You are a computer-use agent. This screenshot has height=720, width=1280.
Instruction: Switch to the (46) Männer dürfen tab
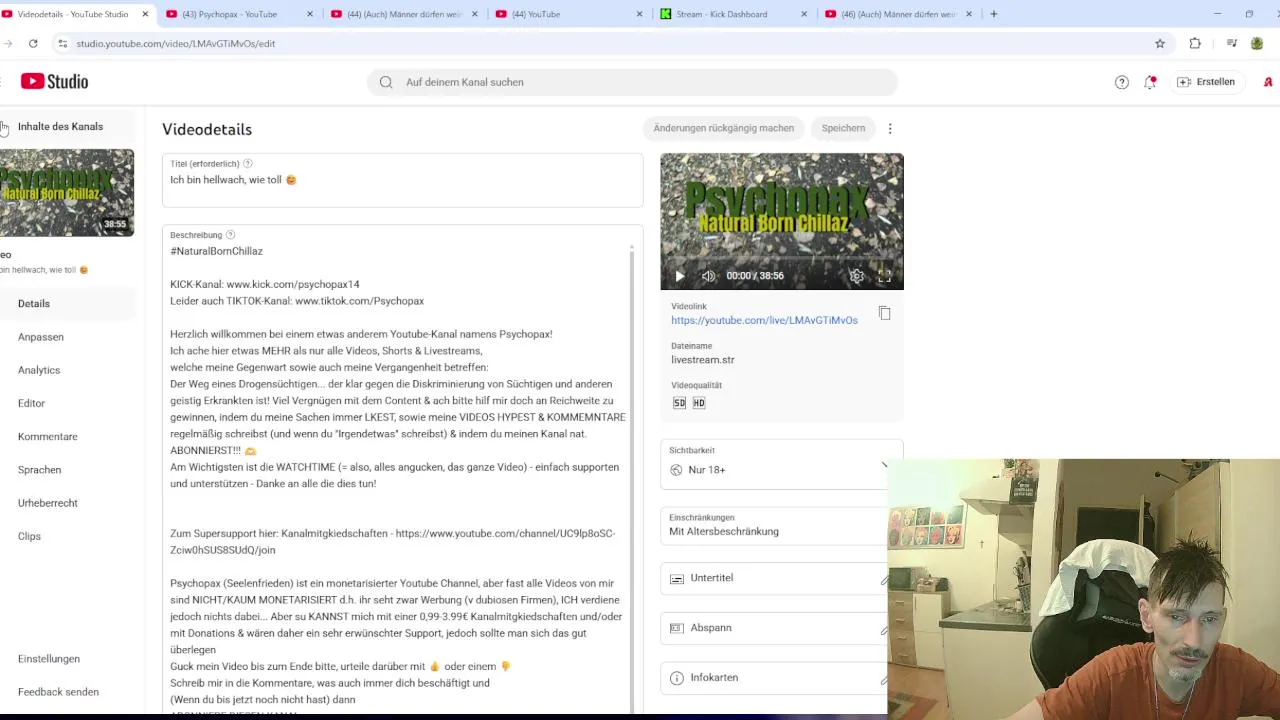tap(898, 14)
